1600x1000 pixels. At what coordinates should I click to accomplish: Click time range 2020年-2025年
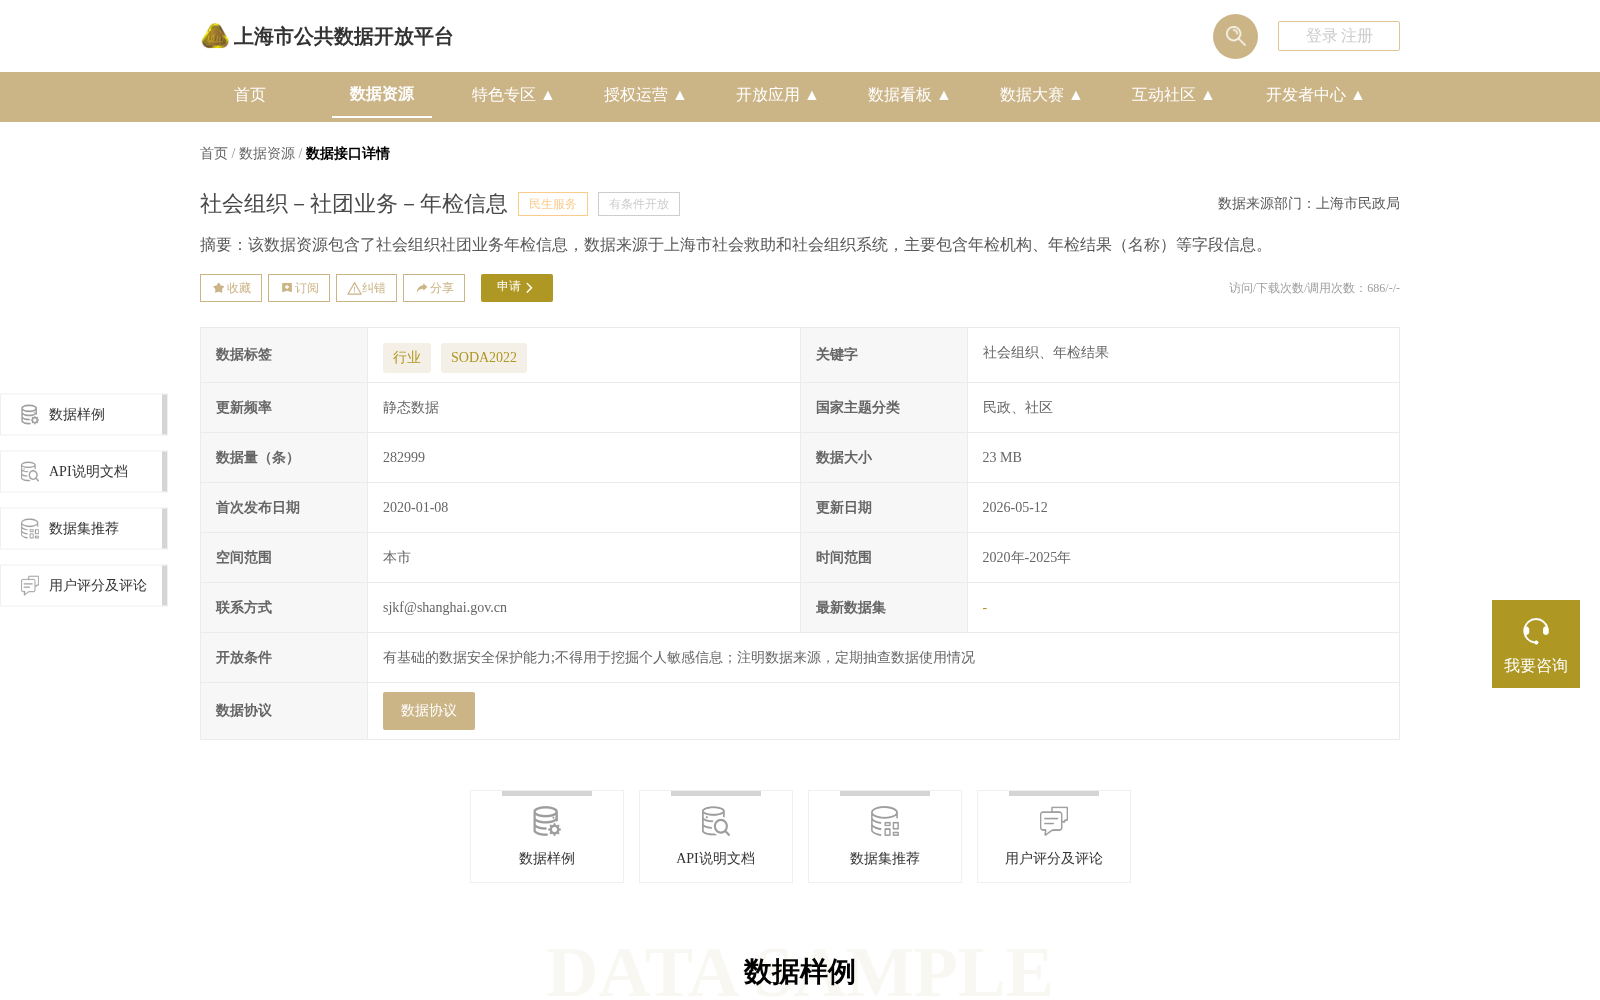[x=1026, y=557]
